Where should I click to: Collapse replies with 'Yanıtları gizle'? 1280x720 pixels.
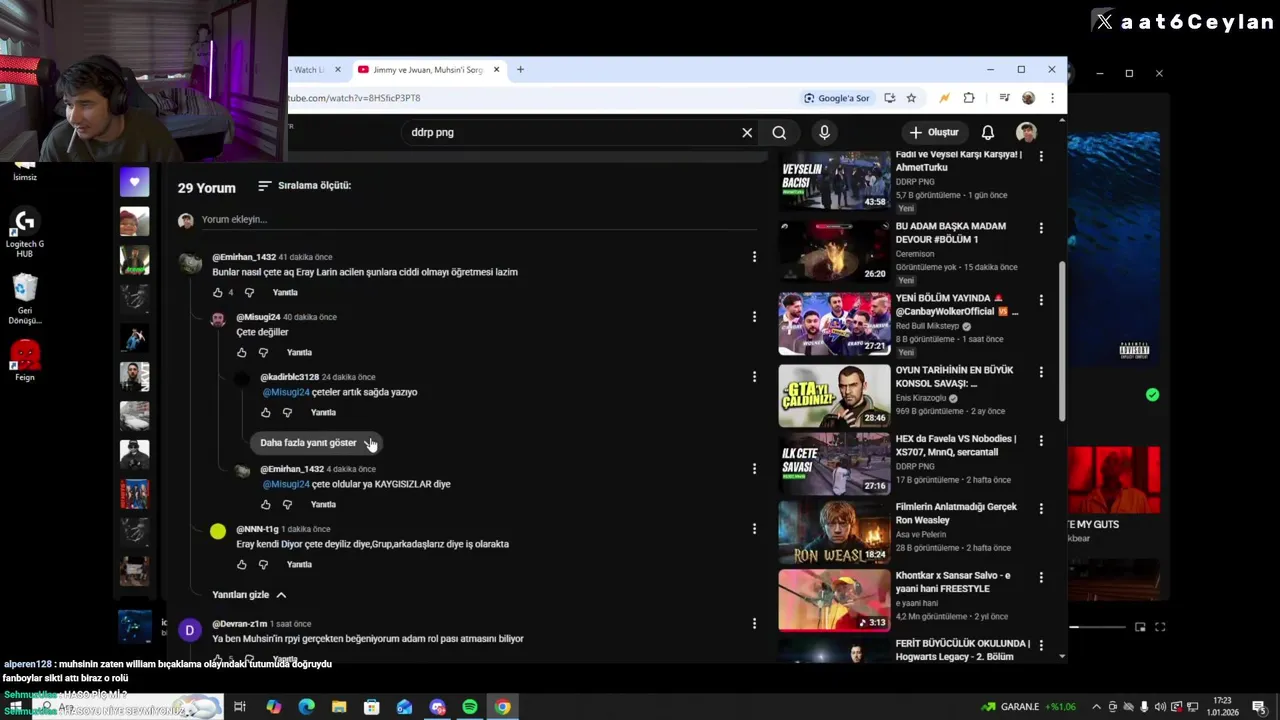pos(250,594)
